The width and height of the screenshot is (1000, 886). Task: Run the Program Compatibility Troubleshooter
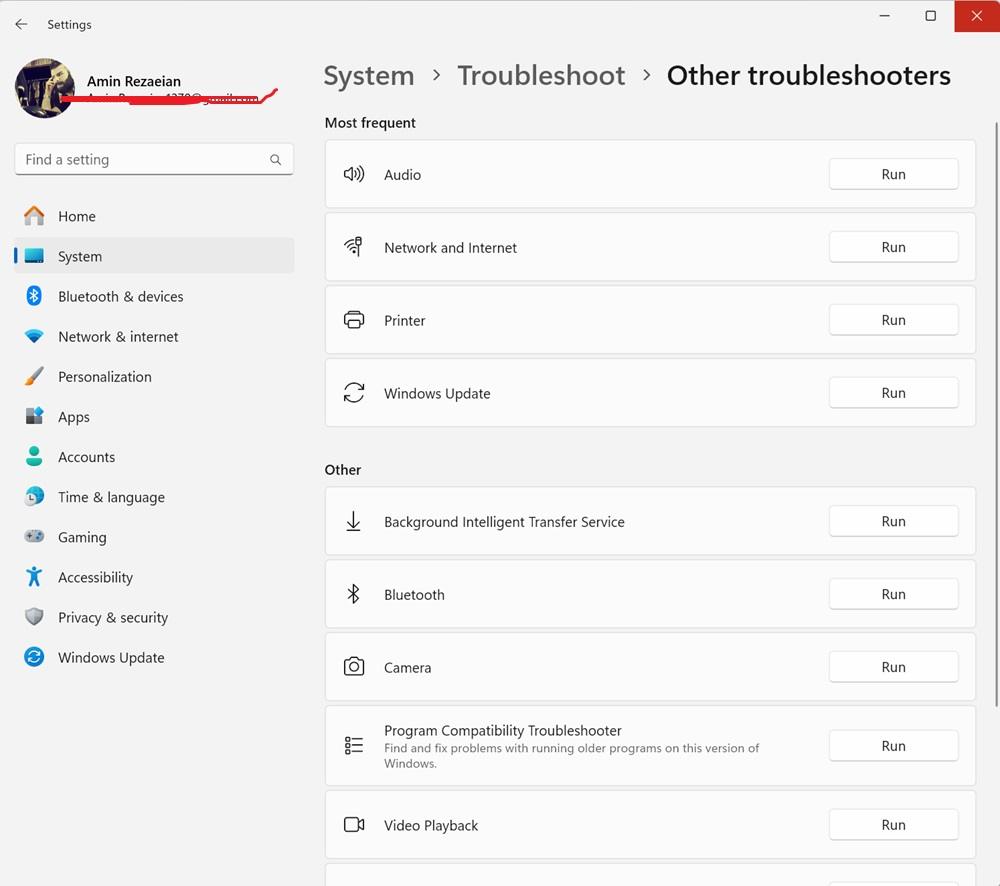893,746
